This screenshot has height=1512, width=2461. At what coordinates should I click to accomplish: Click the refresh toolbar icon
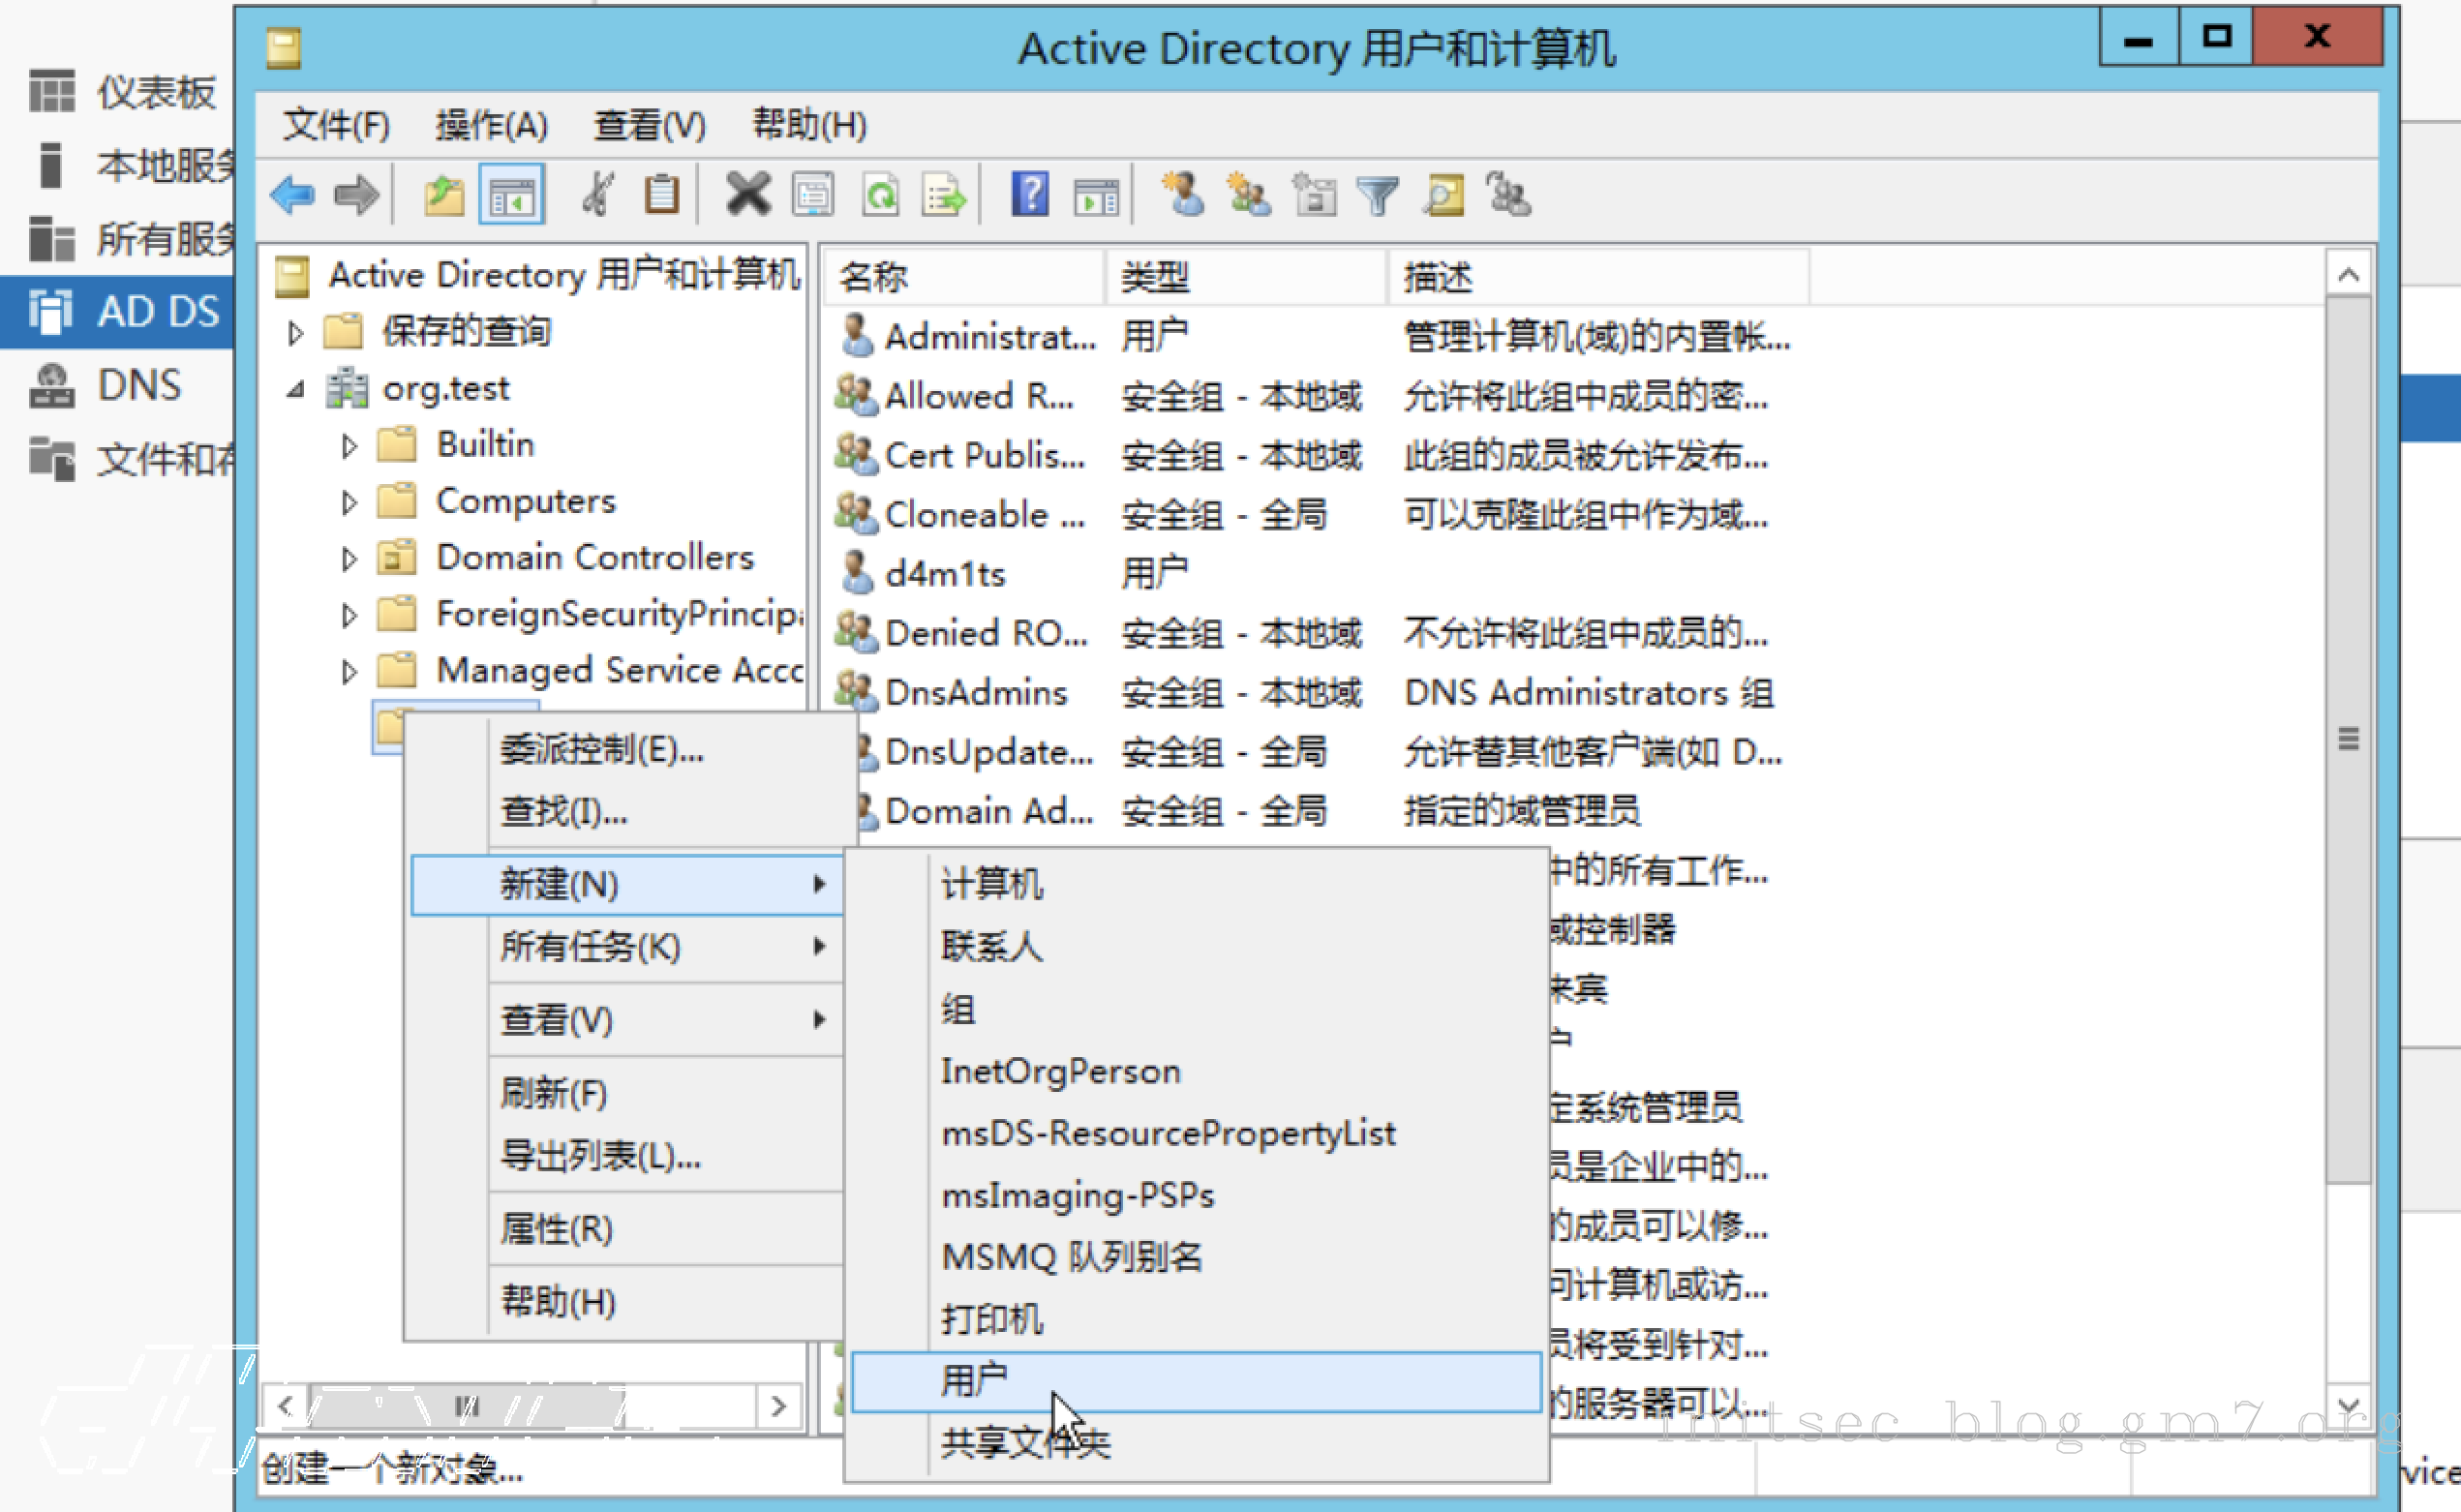coord(880,194)
